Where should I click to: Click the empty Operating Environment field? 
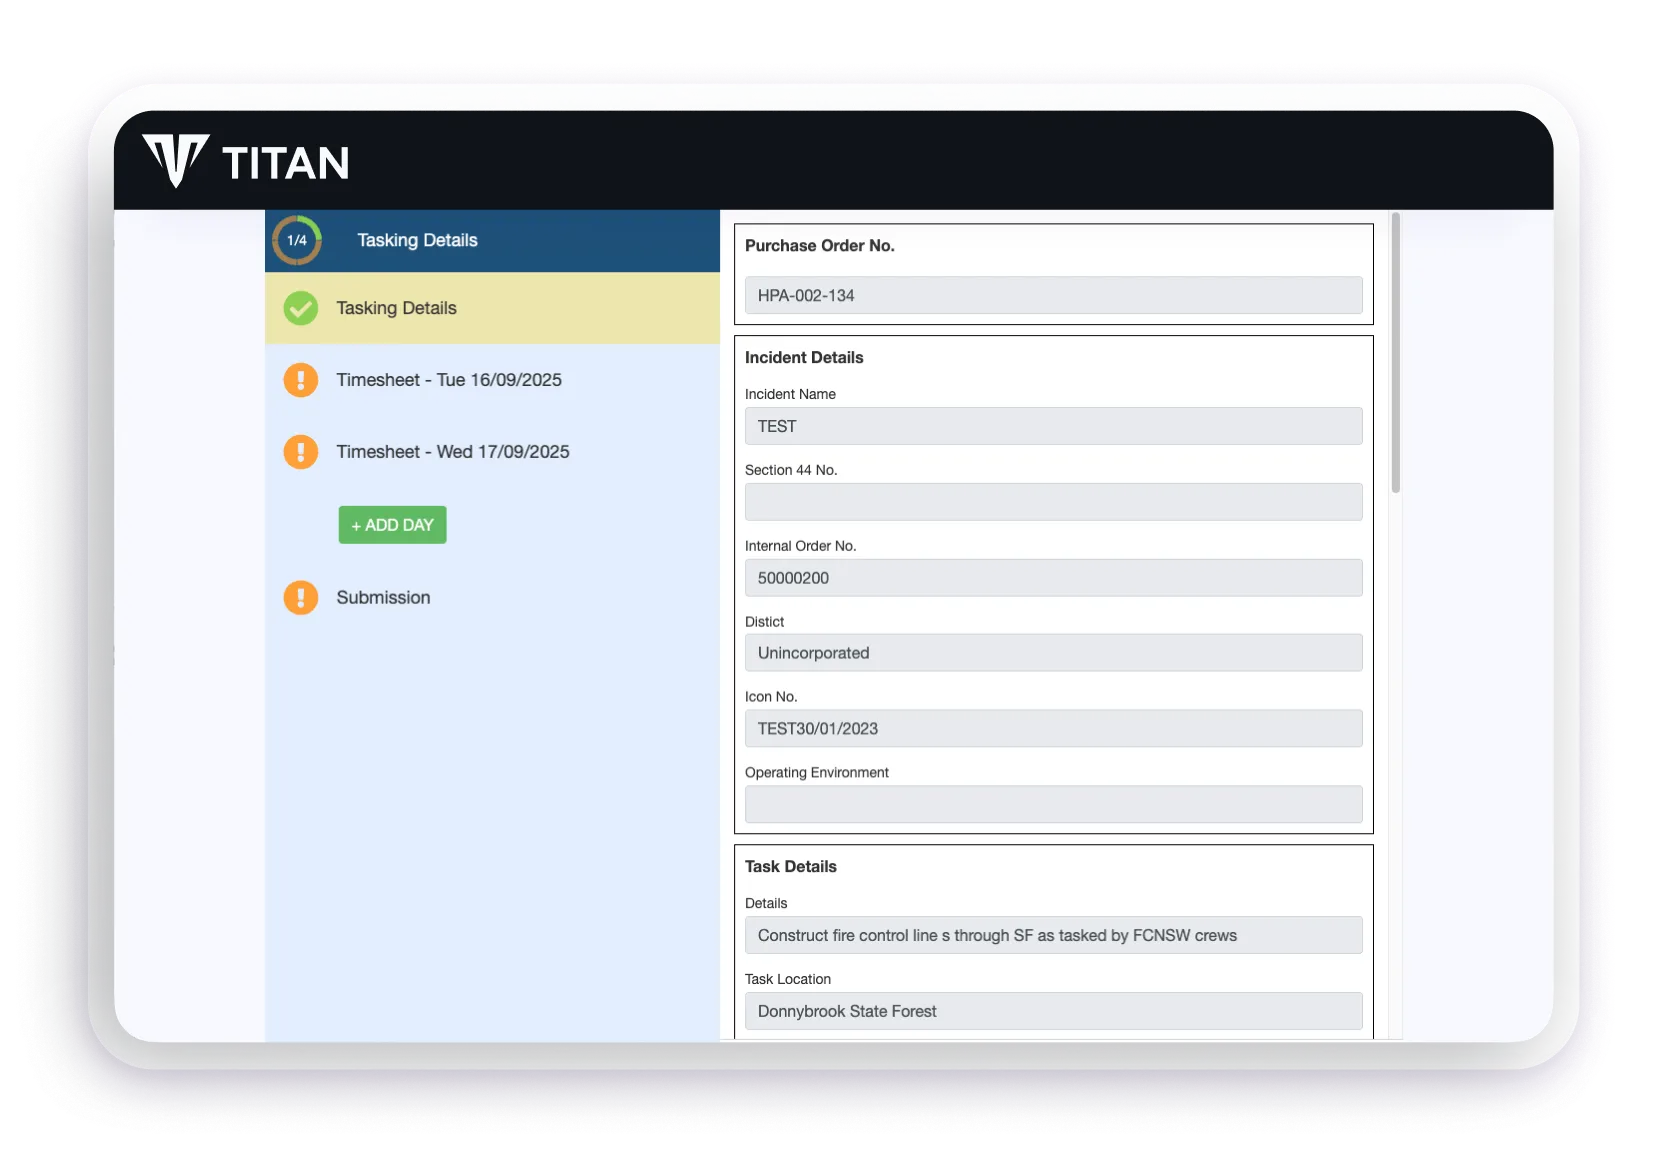(x=1053, y=804)
